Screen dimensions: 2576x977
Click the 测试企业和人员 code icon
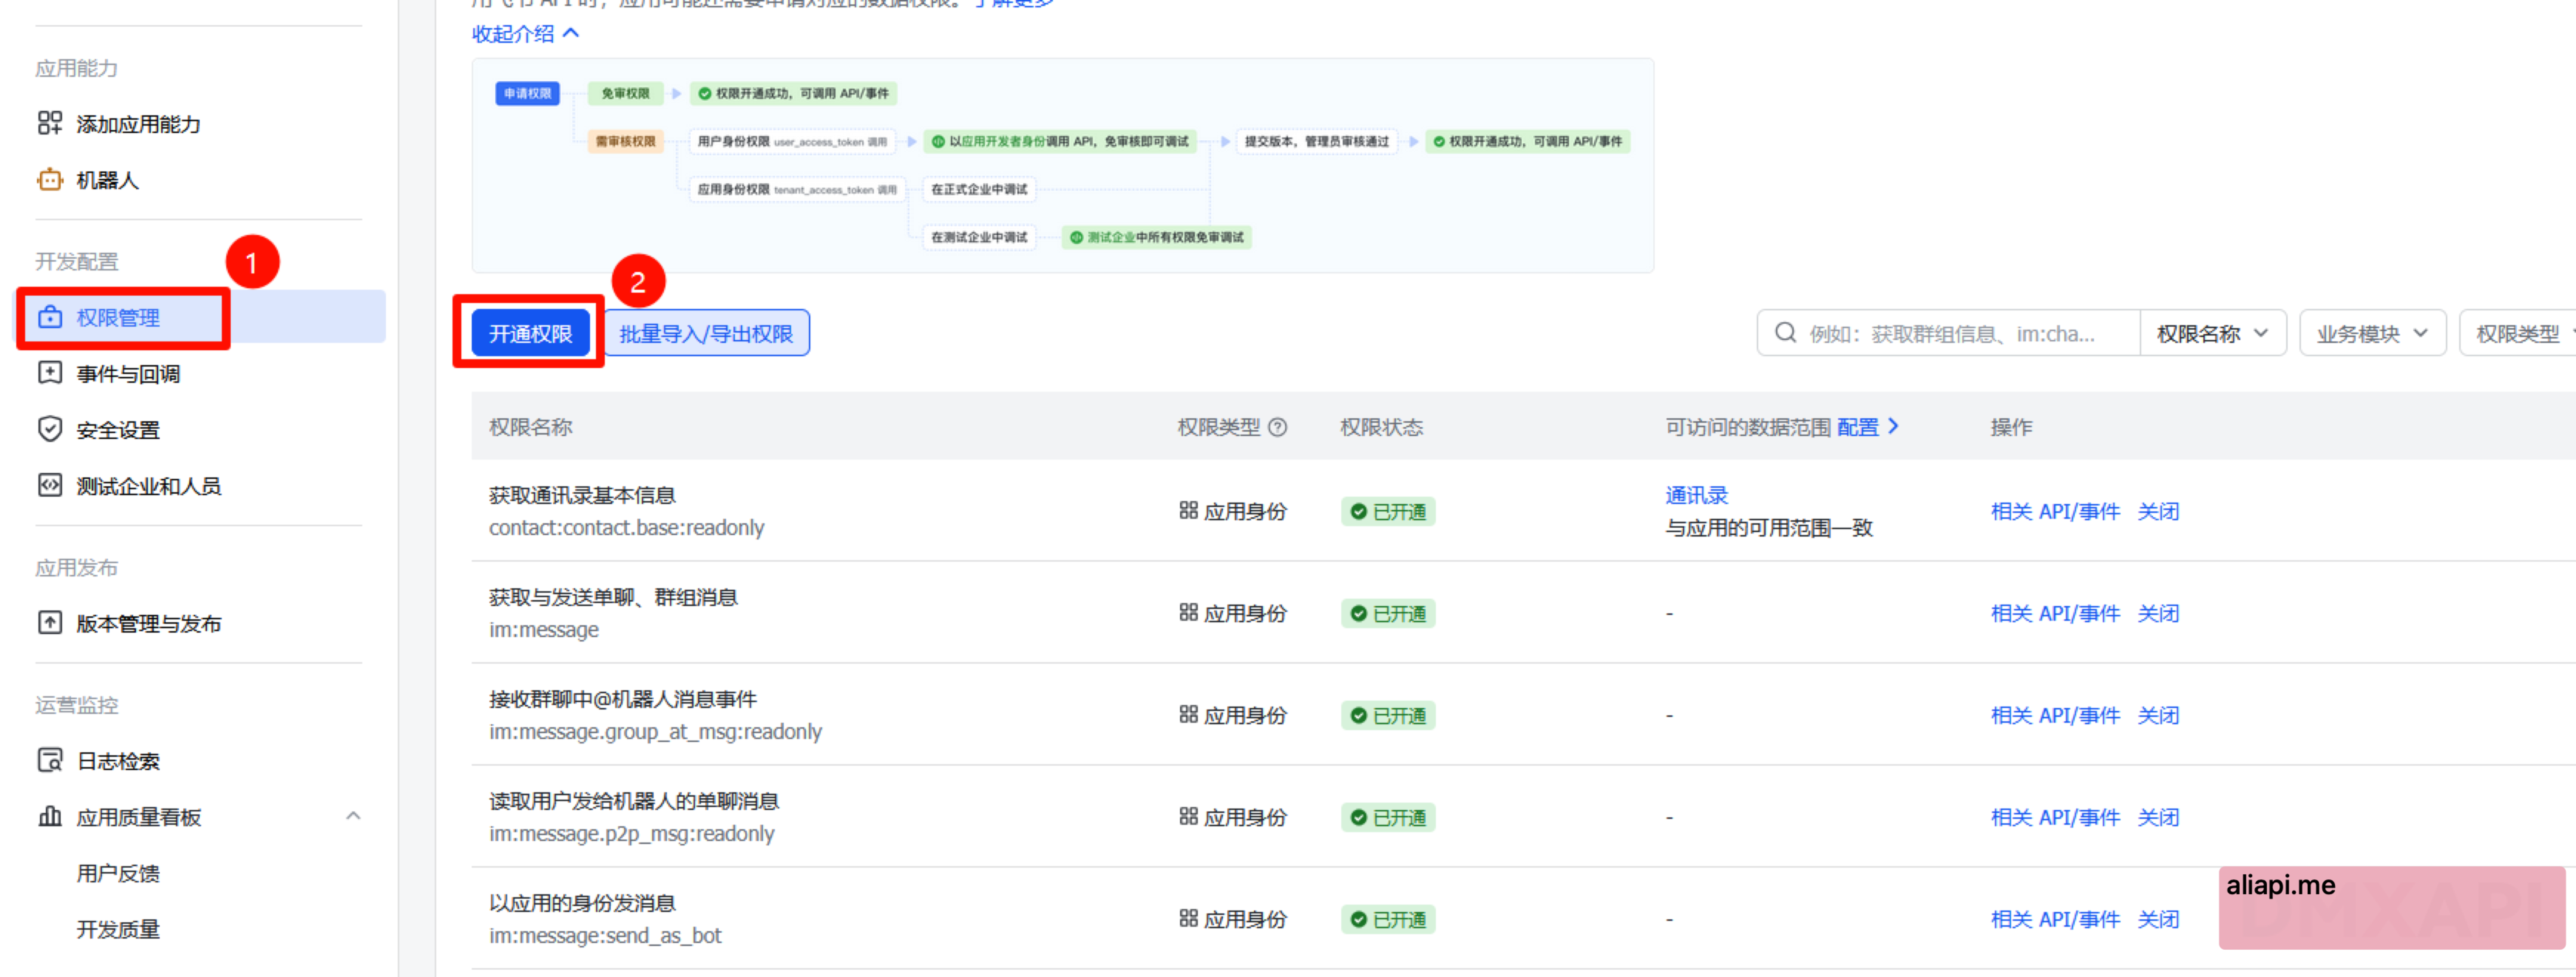(x=50, y=485)
